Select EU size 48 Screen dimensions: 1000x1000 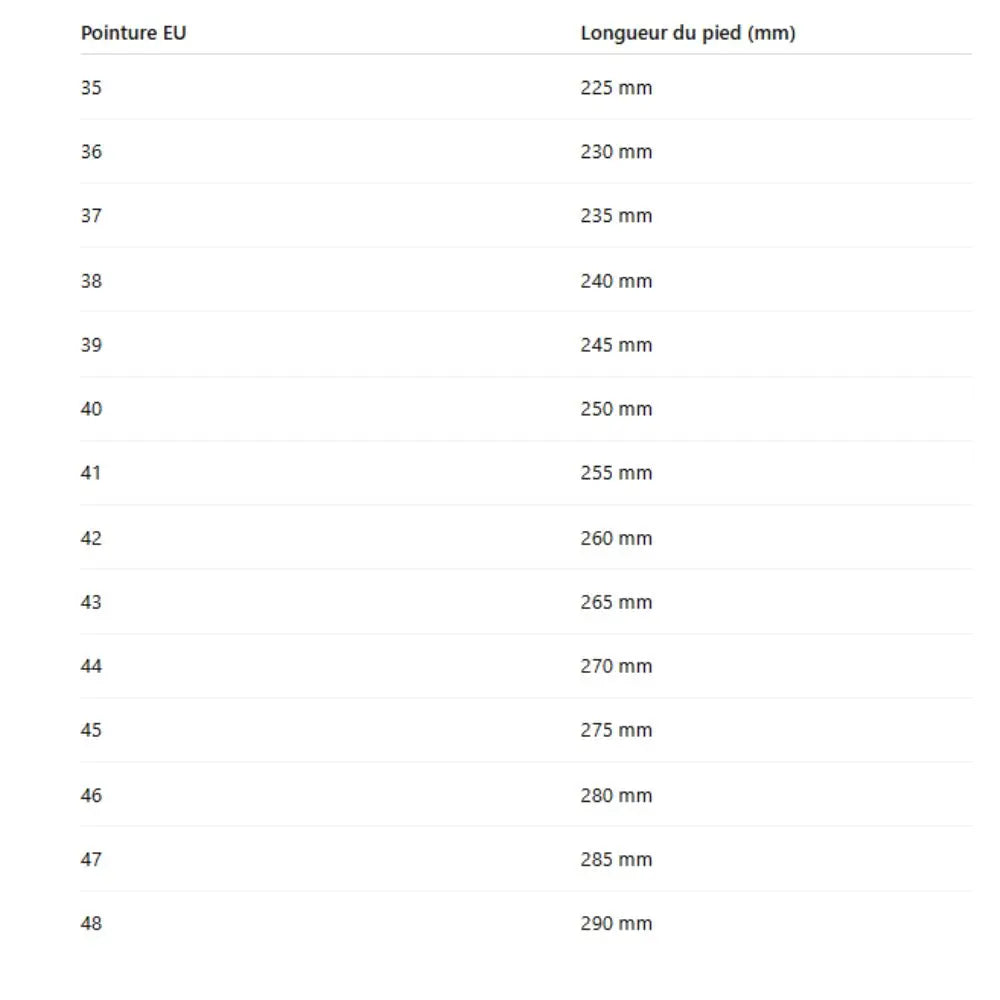click(91, 923)
